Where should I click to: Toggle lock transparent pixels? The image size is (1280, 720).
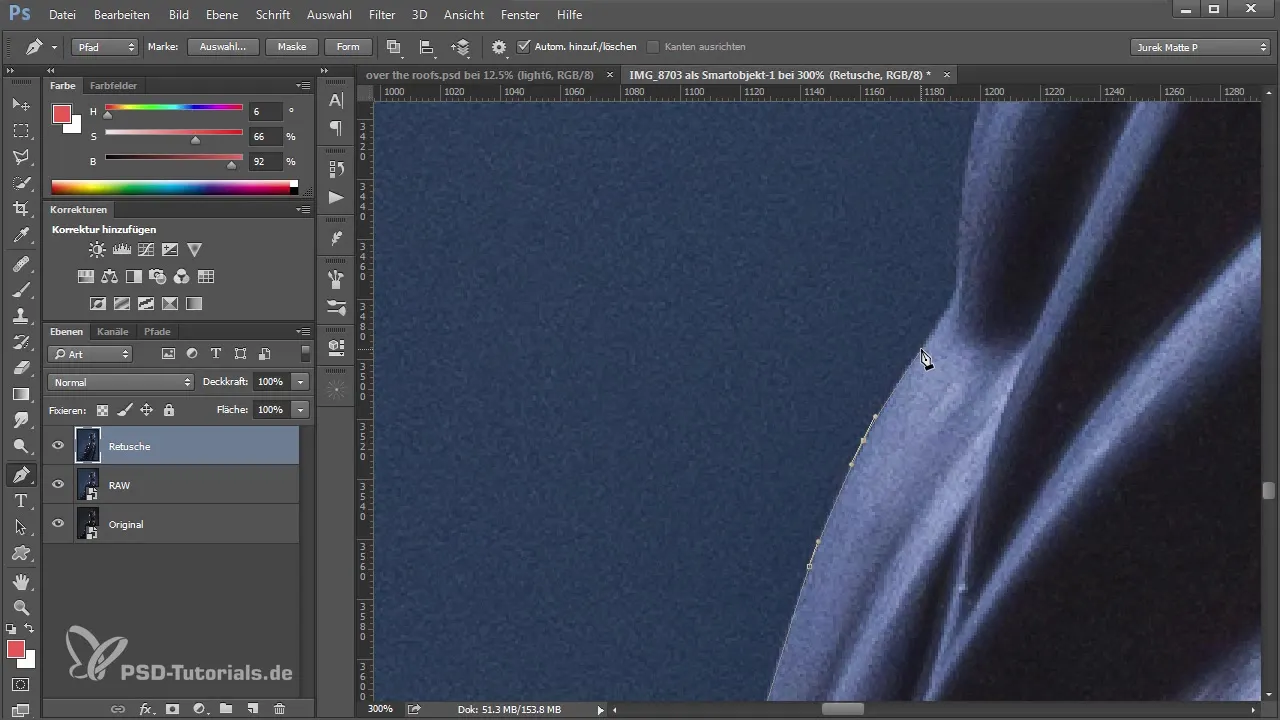[102, 410]
